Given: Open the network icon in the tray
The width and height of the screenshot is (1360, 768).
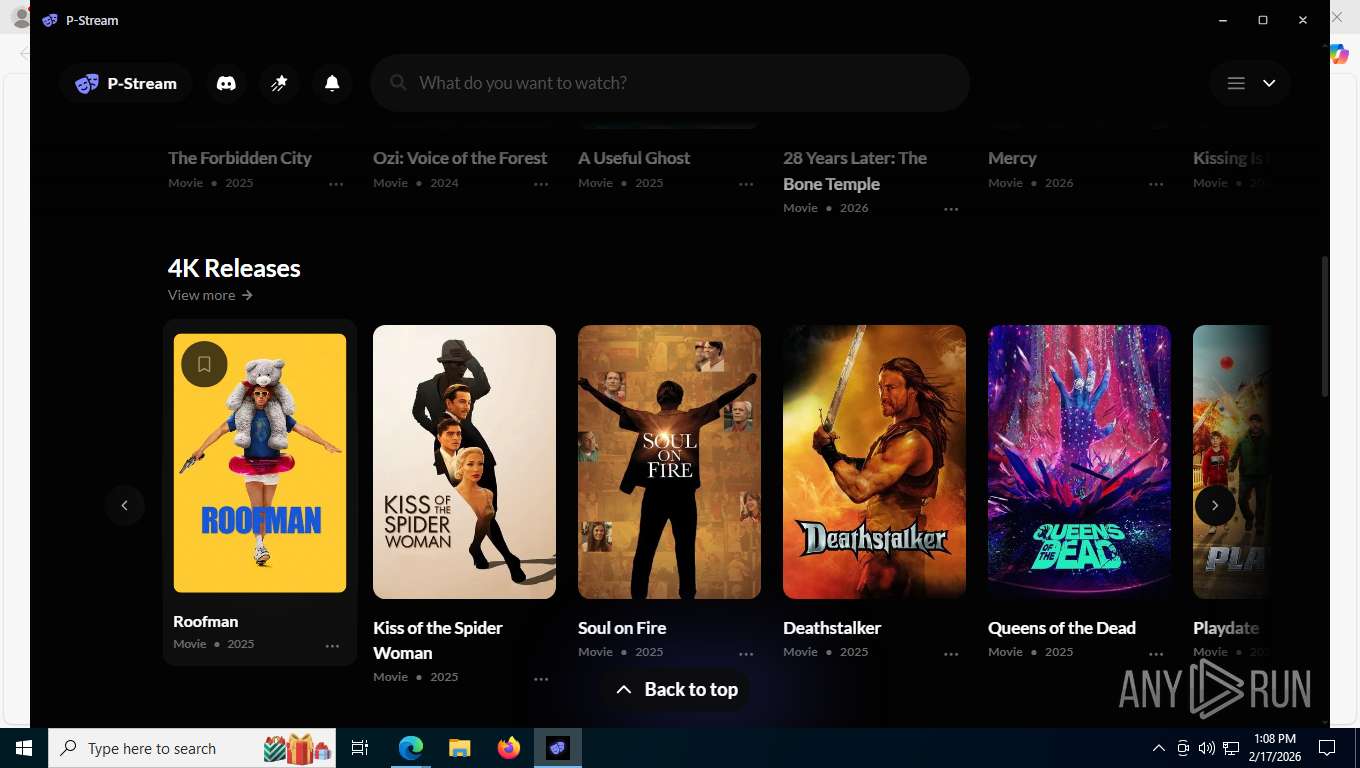Looking at the screenshot, I should point(1231,748).
